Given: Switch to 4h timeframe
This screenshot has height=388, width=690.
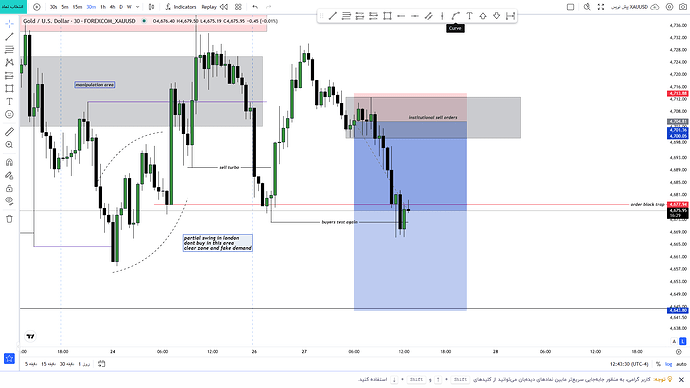Looking at the screenshot, I should pos(112,7).
